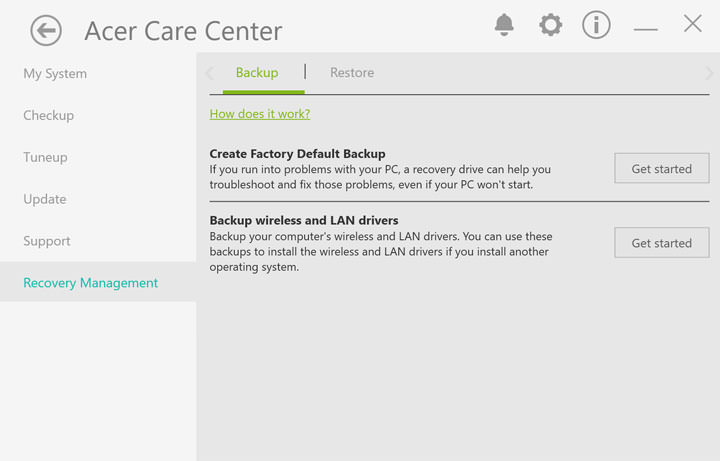Click the info icon

[x=596, y=25]
